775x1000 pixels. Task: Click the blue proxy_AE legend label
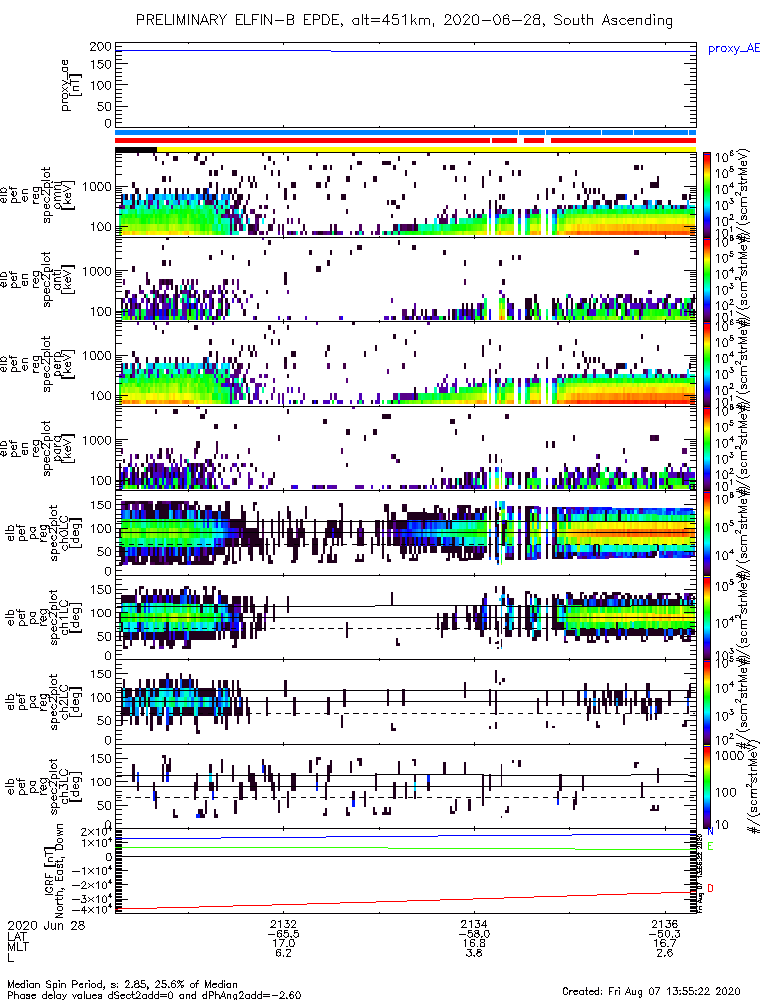734,48
